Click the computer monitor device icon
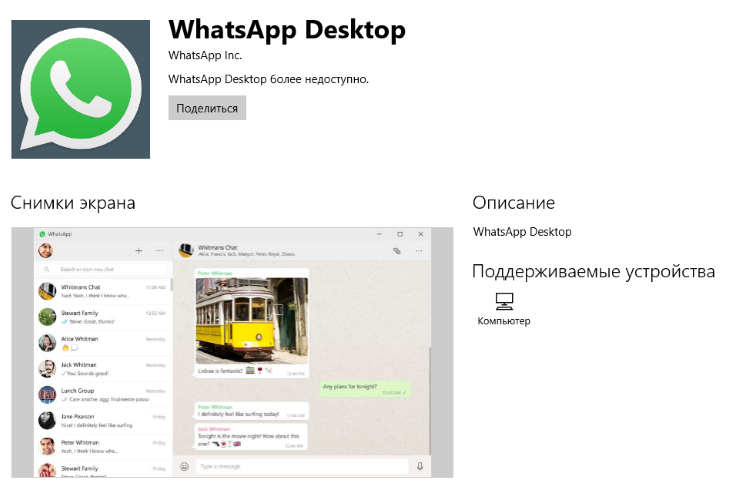Viewport: 740px width, 494px height. coord(504,301)
